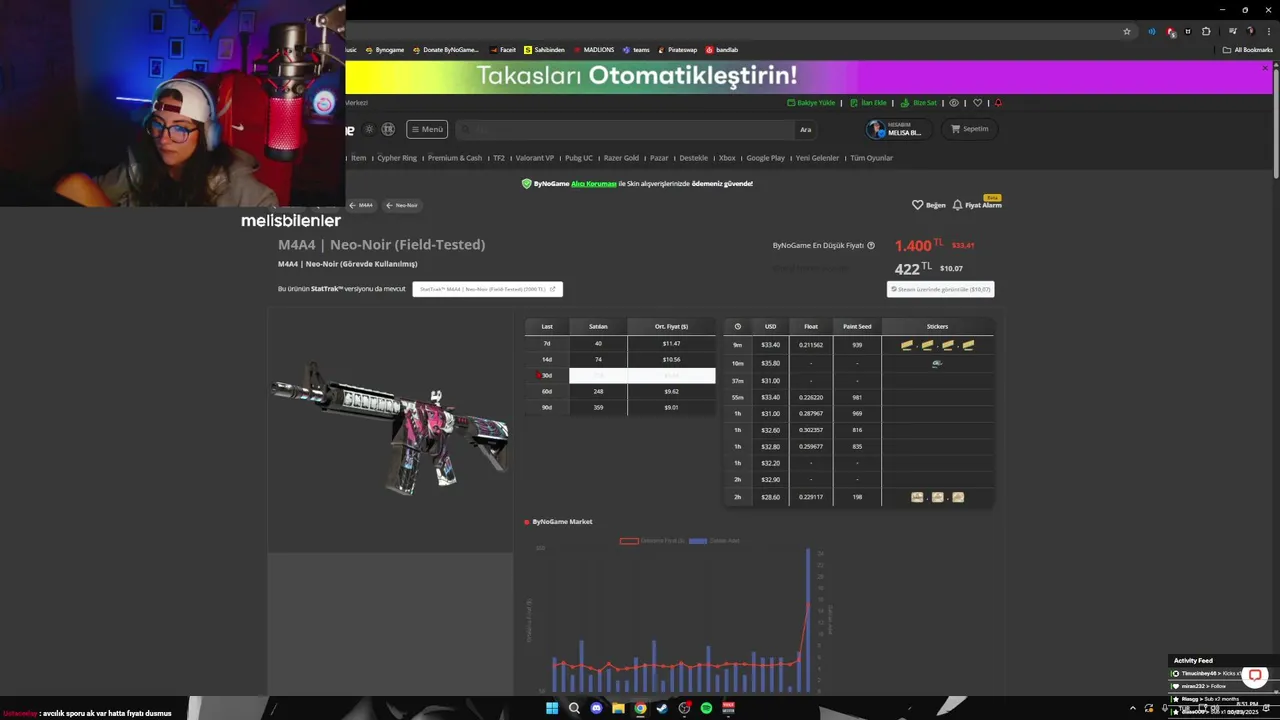Select the 90d row
Viewport: 1280px width, 720px height.
click(x=620, y=407)
